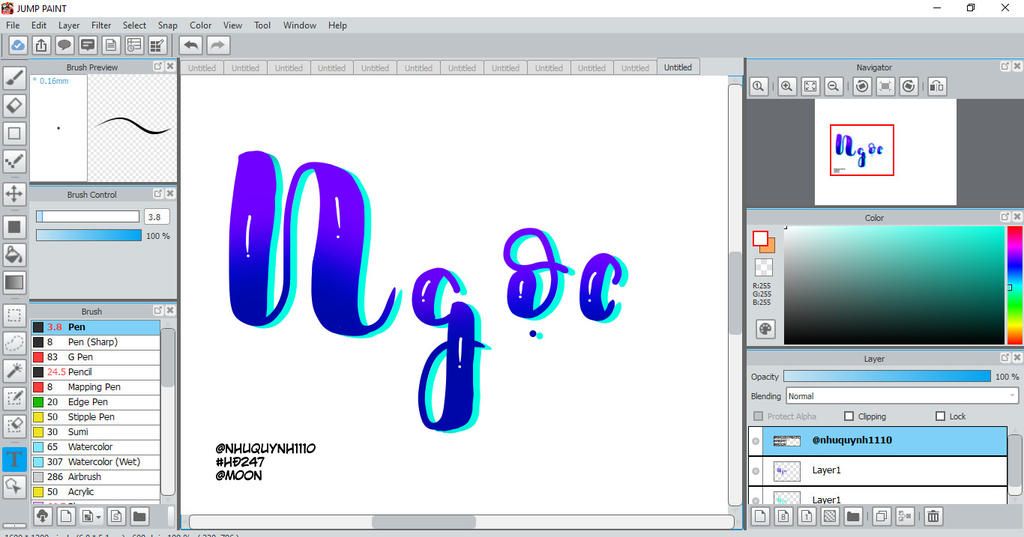Open the Snap menu
The width and height of the screenshot is (1024, 537).
pyautogui.click(x=167, y=25)
